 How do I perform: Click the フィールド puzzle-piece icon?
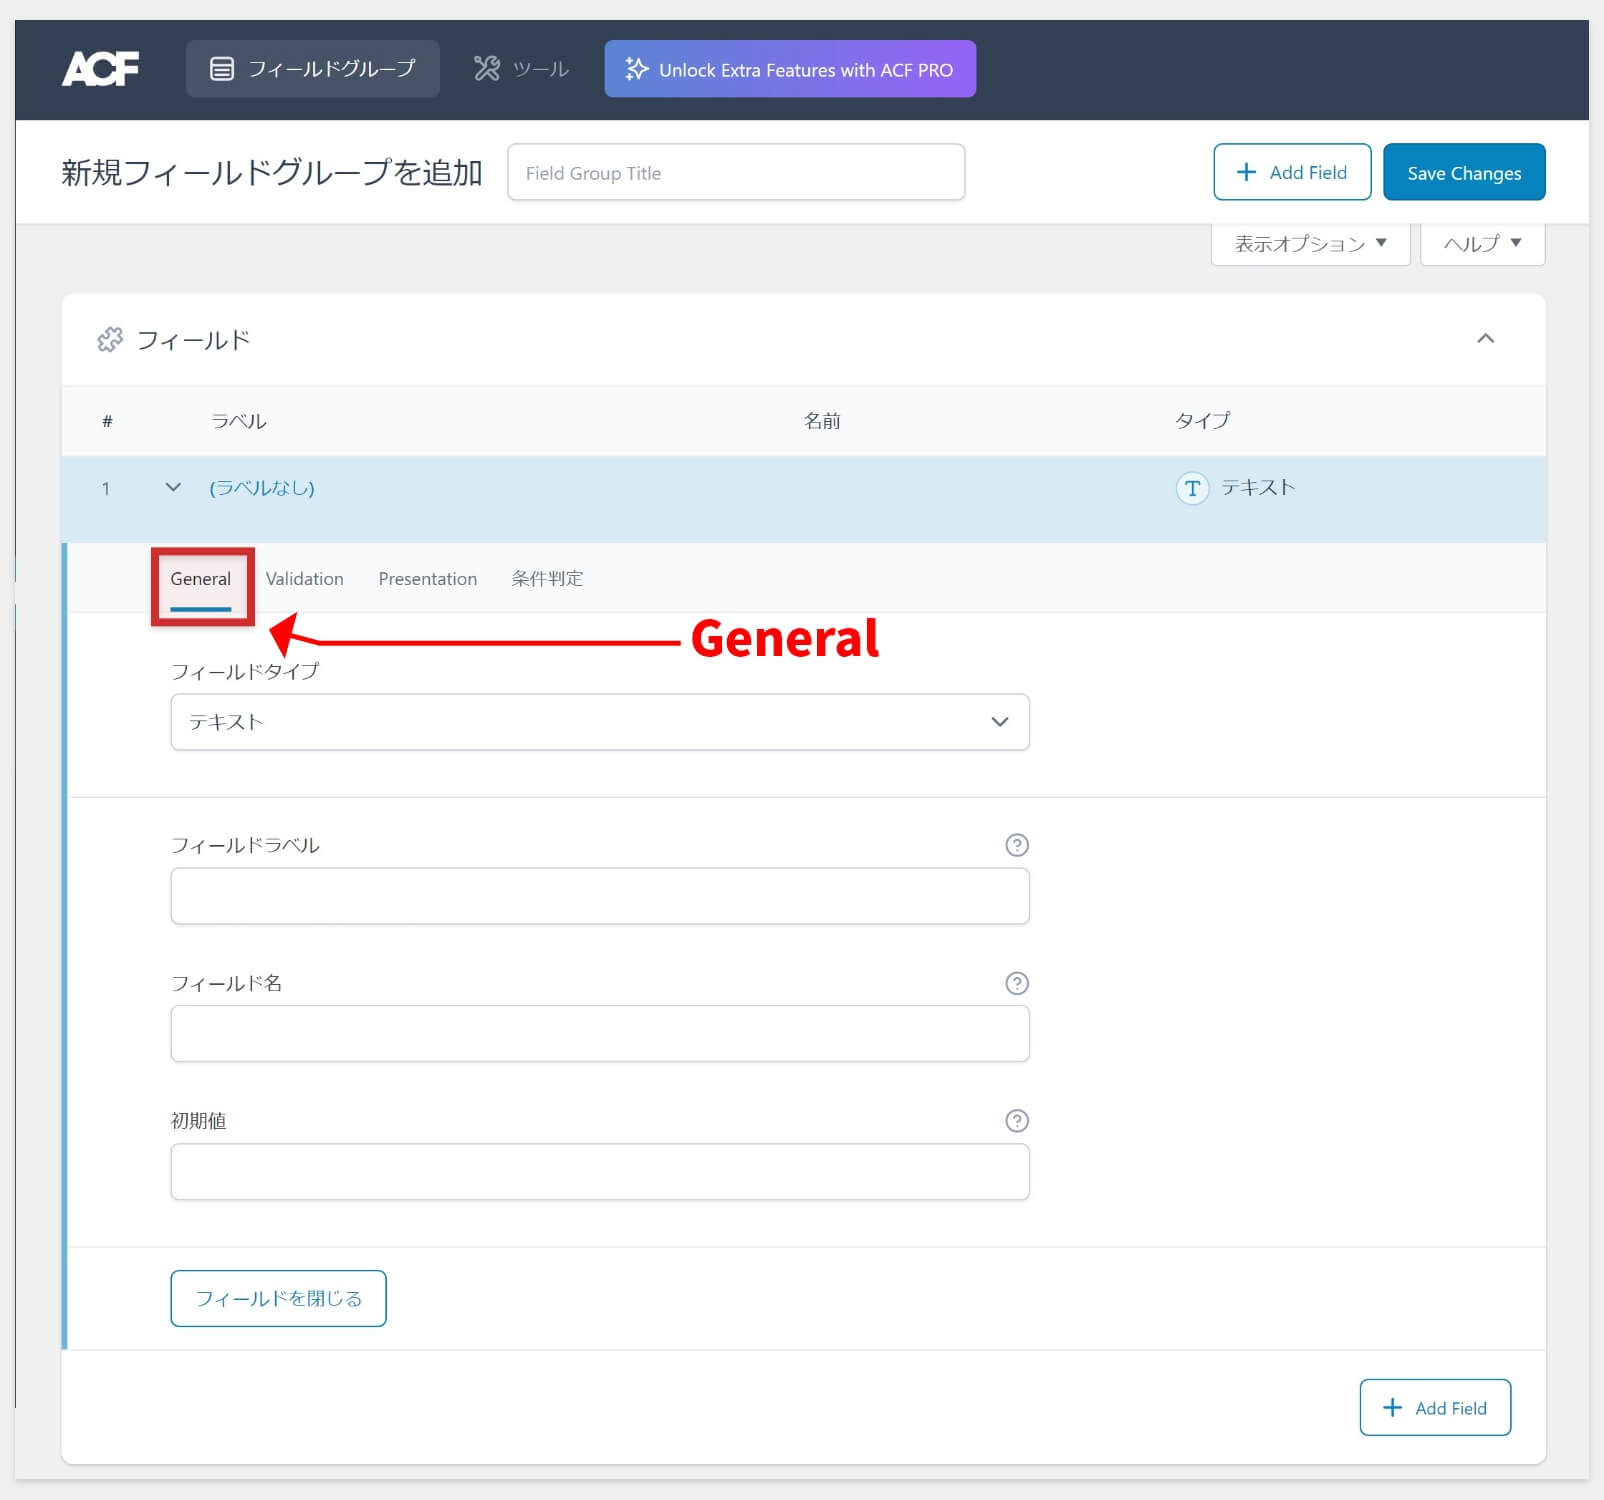[110, 340]
